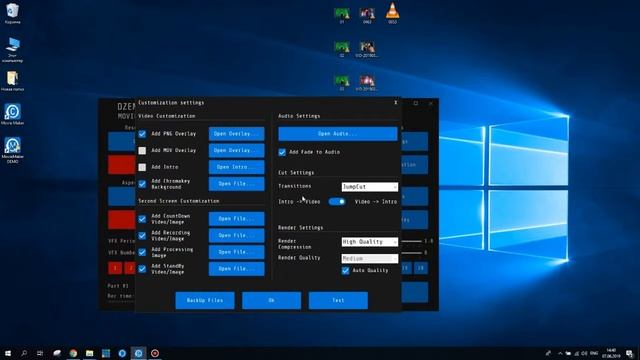Open file for CountDown Video/Image
This screenshot has width=640, height=360.
[x=236, y=219]
